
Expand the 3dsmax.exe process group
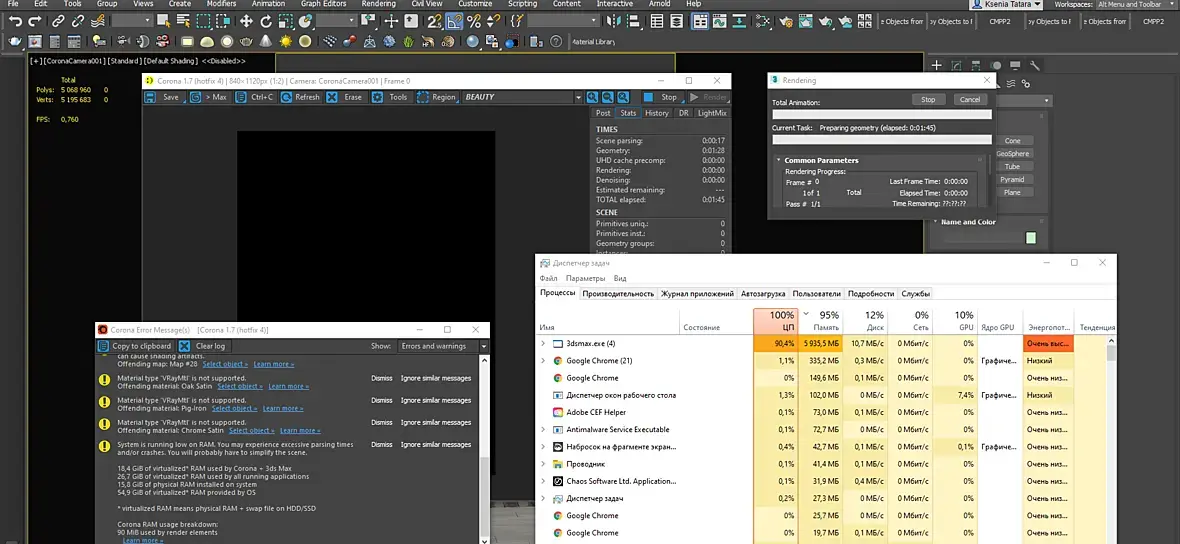pyautogui.click(x=544, y=344)
